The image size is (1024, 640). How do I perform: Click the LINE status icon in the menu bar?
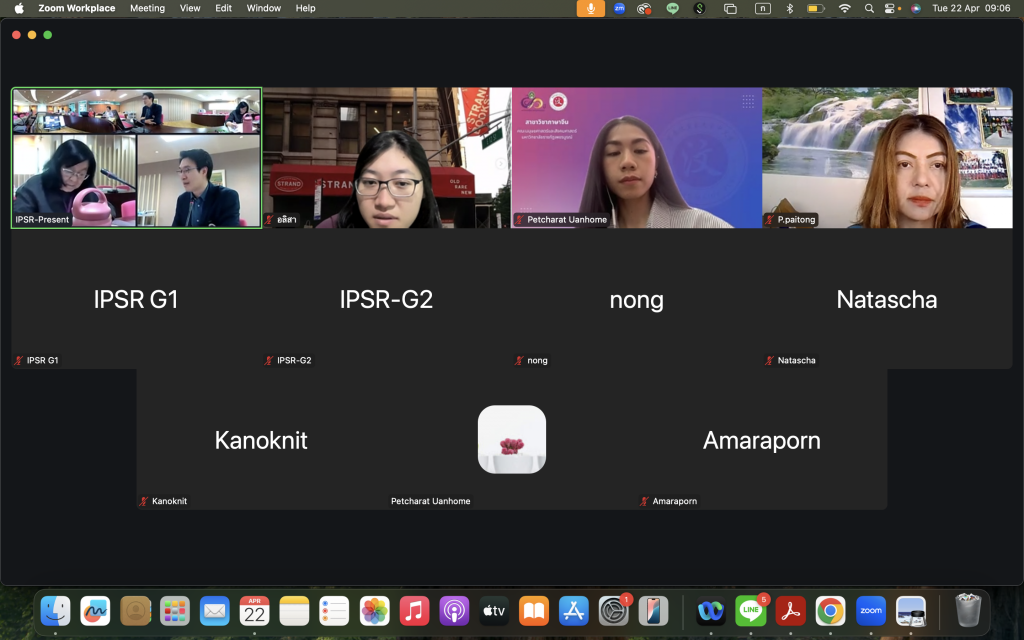(672, 8)
